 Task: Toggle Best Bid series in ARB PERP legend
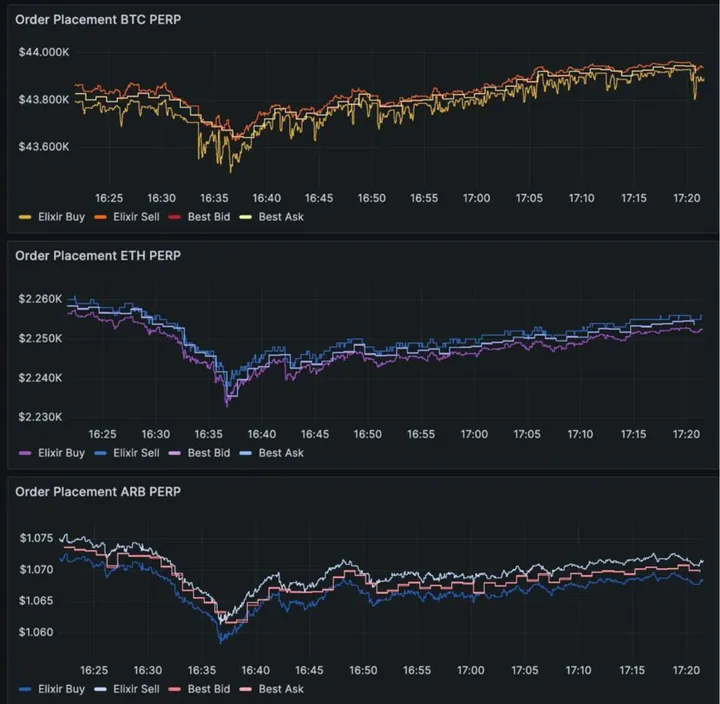point(208,689)
